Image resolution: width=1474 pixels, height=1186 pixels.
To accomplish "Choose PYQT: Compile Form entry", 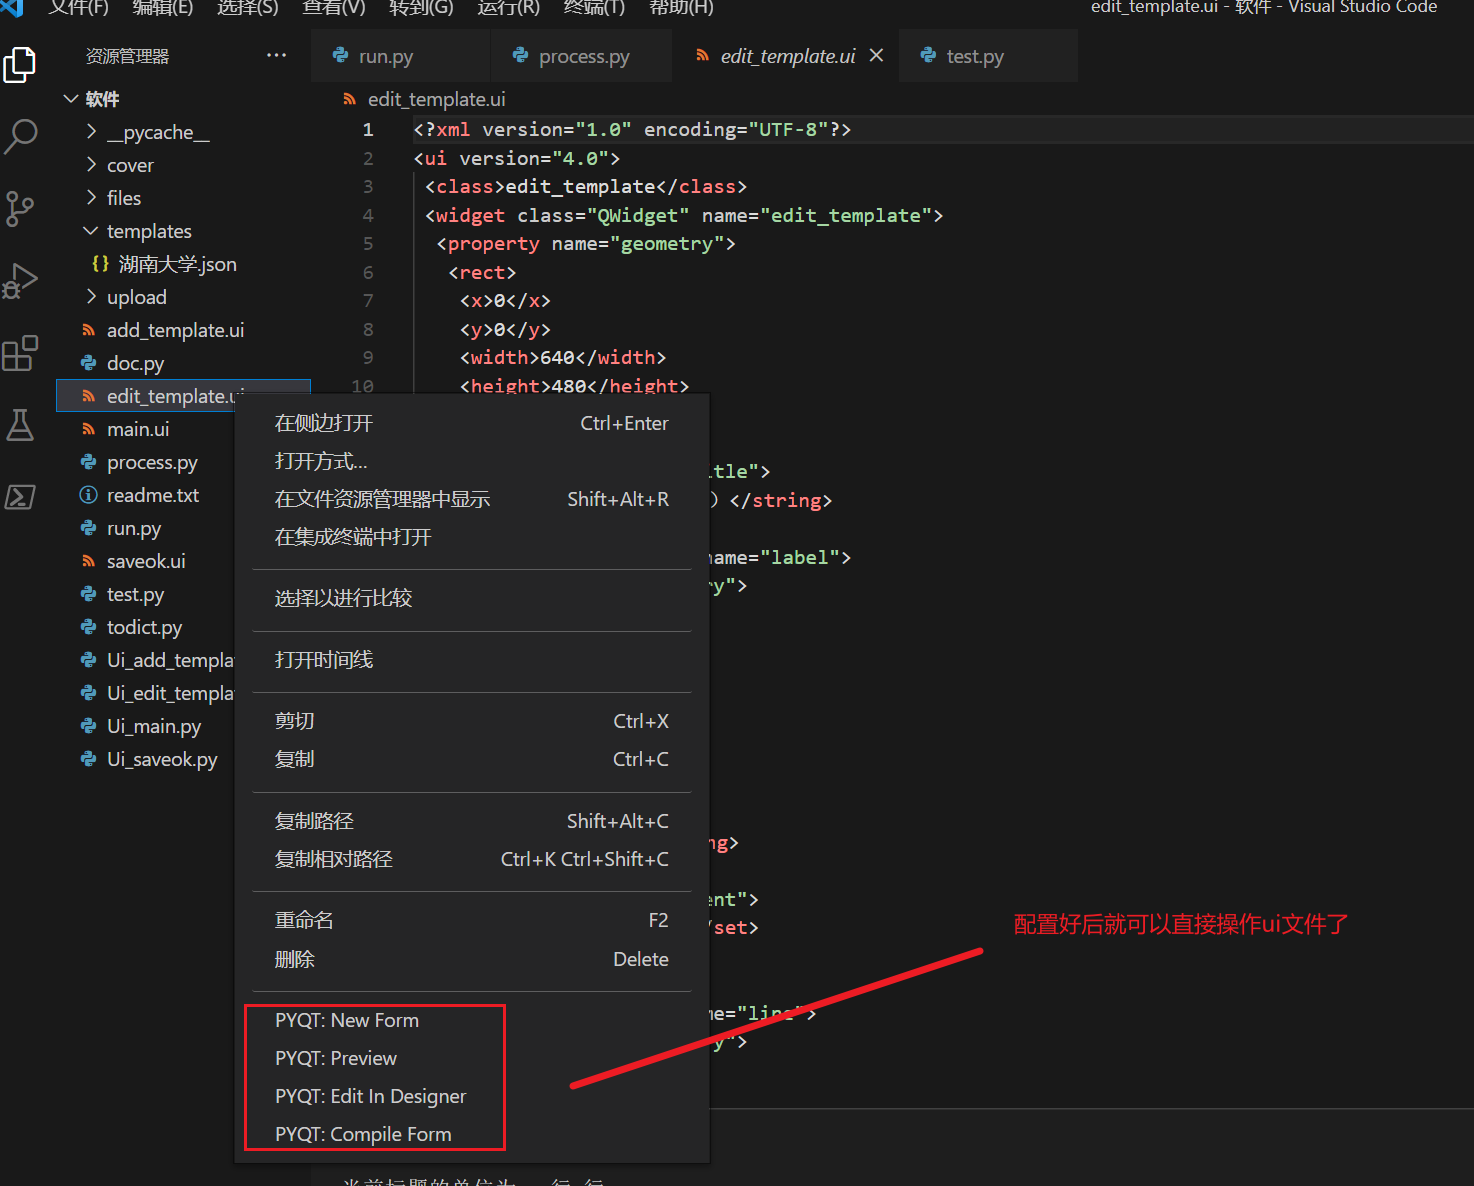I will pyautogui.click(x=472, y=1134).
